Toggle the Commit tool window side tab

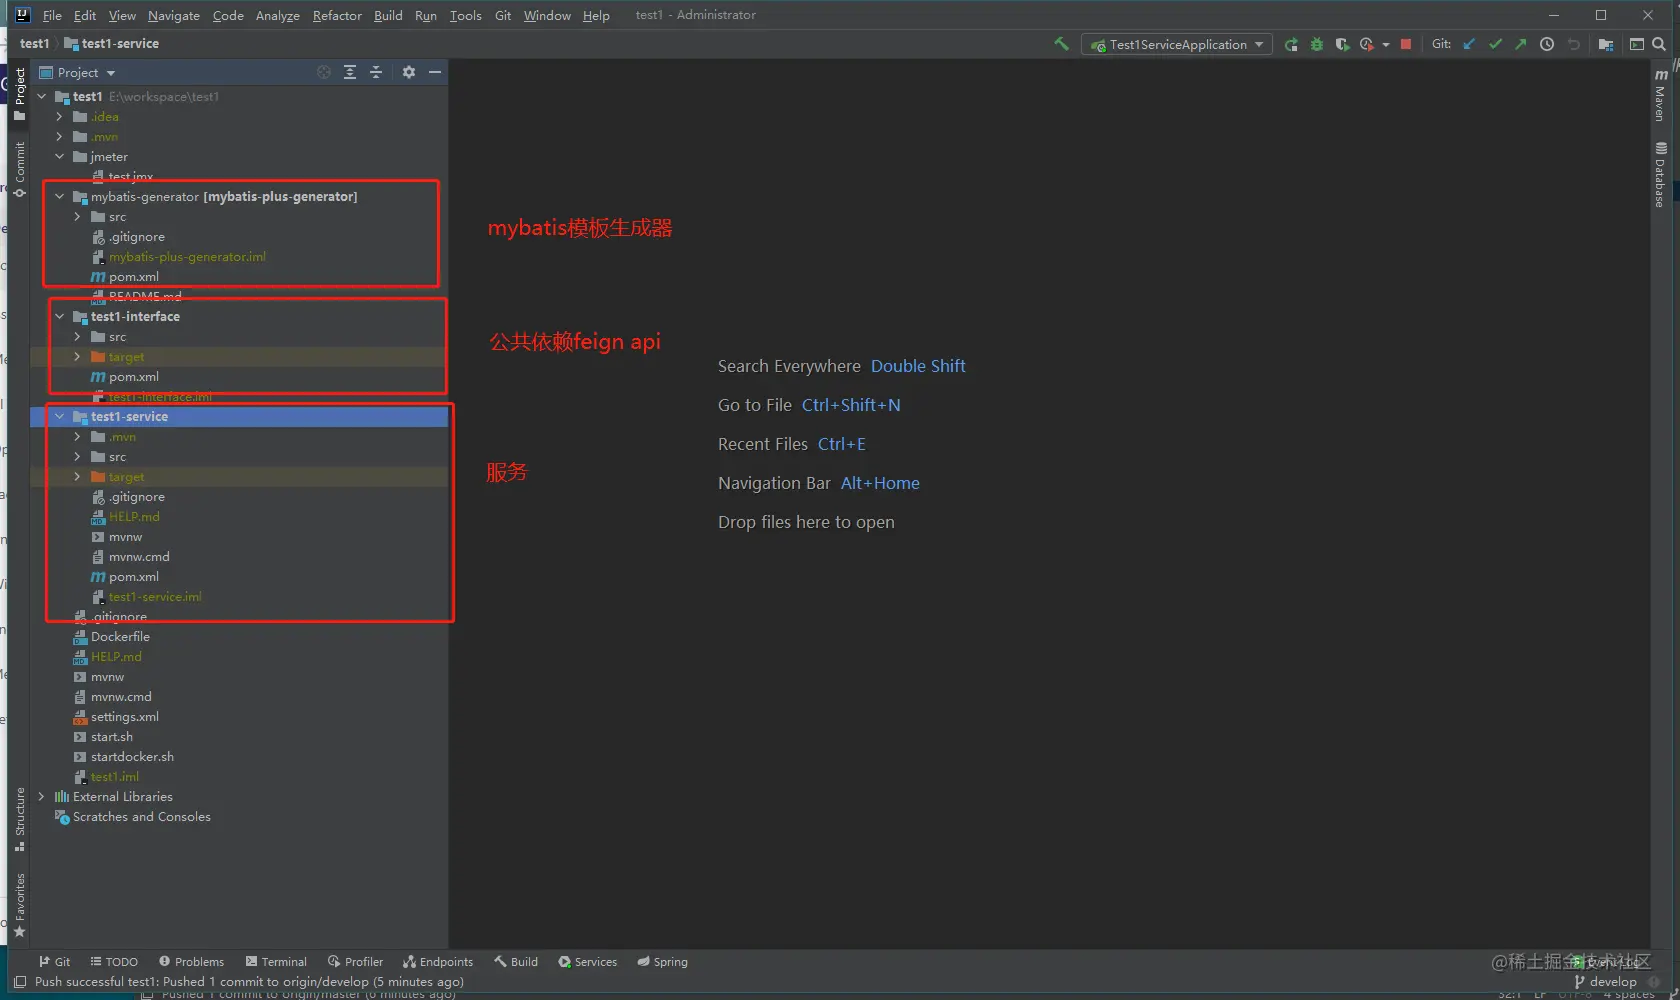point(19,169)
